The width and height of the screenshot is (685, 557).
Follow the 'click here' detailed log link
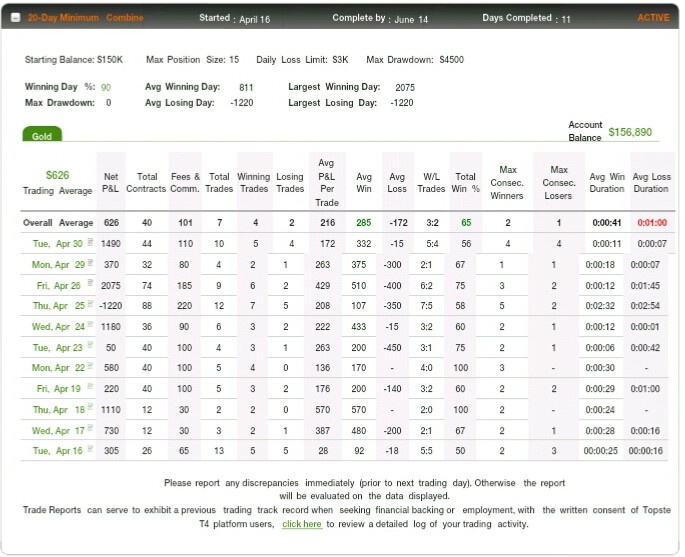point(302,524)
